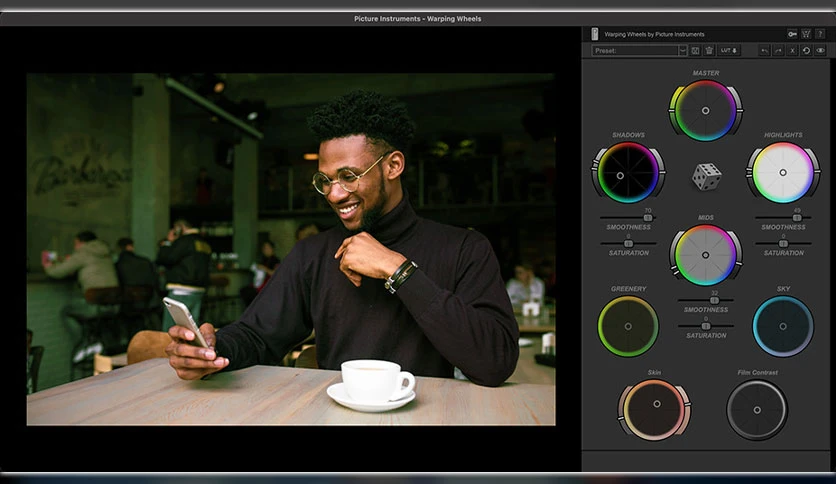836x484 pixels.
Task: Export LUT using the LUT button
Action: [x=728, y=51]
